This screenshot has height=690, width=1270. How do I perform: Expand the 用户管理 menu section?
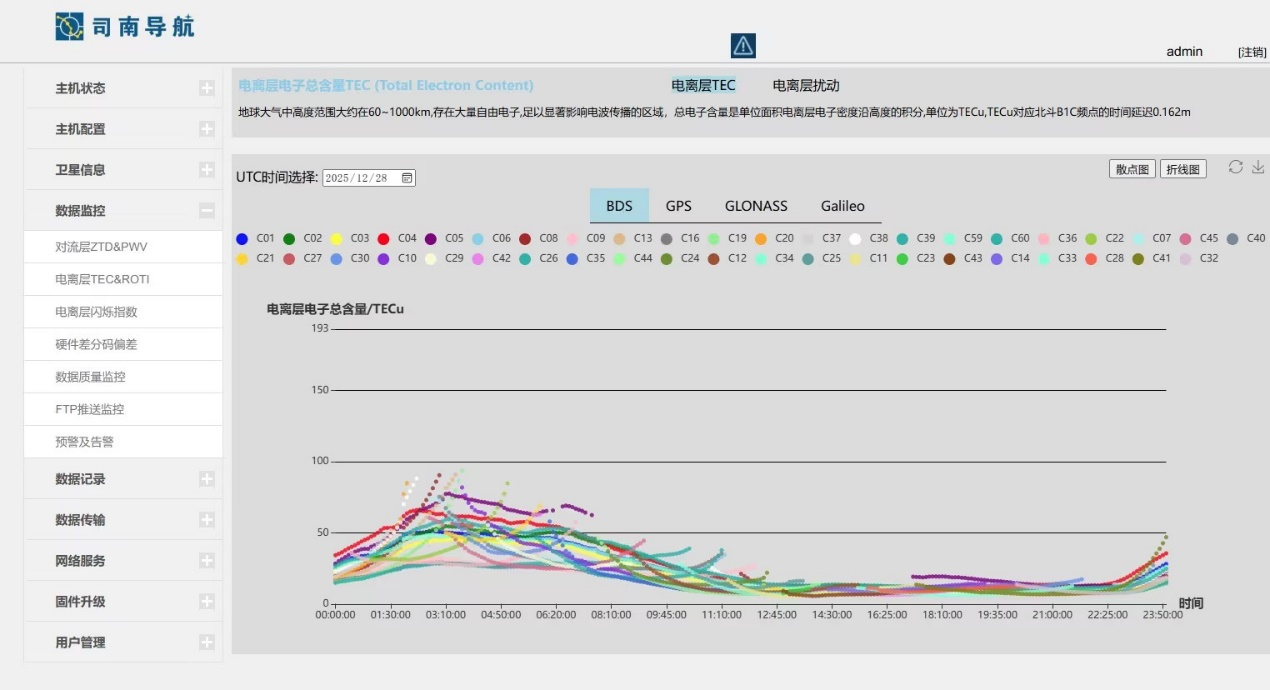point(207,643)
